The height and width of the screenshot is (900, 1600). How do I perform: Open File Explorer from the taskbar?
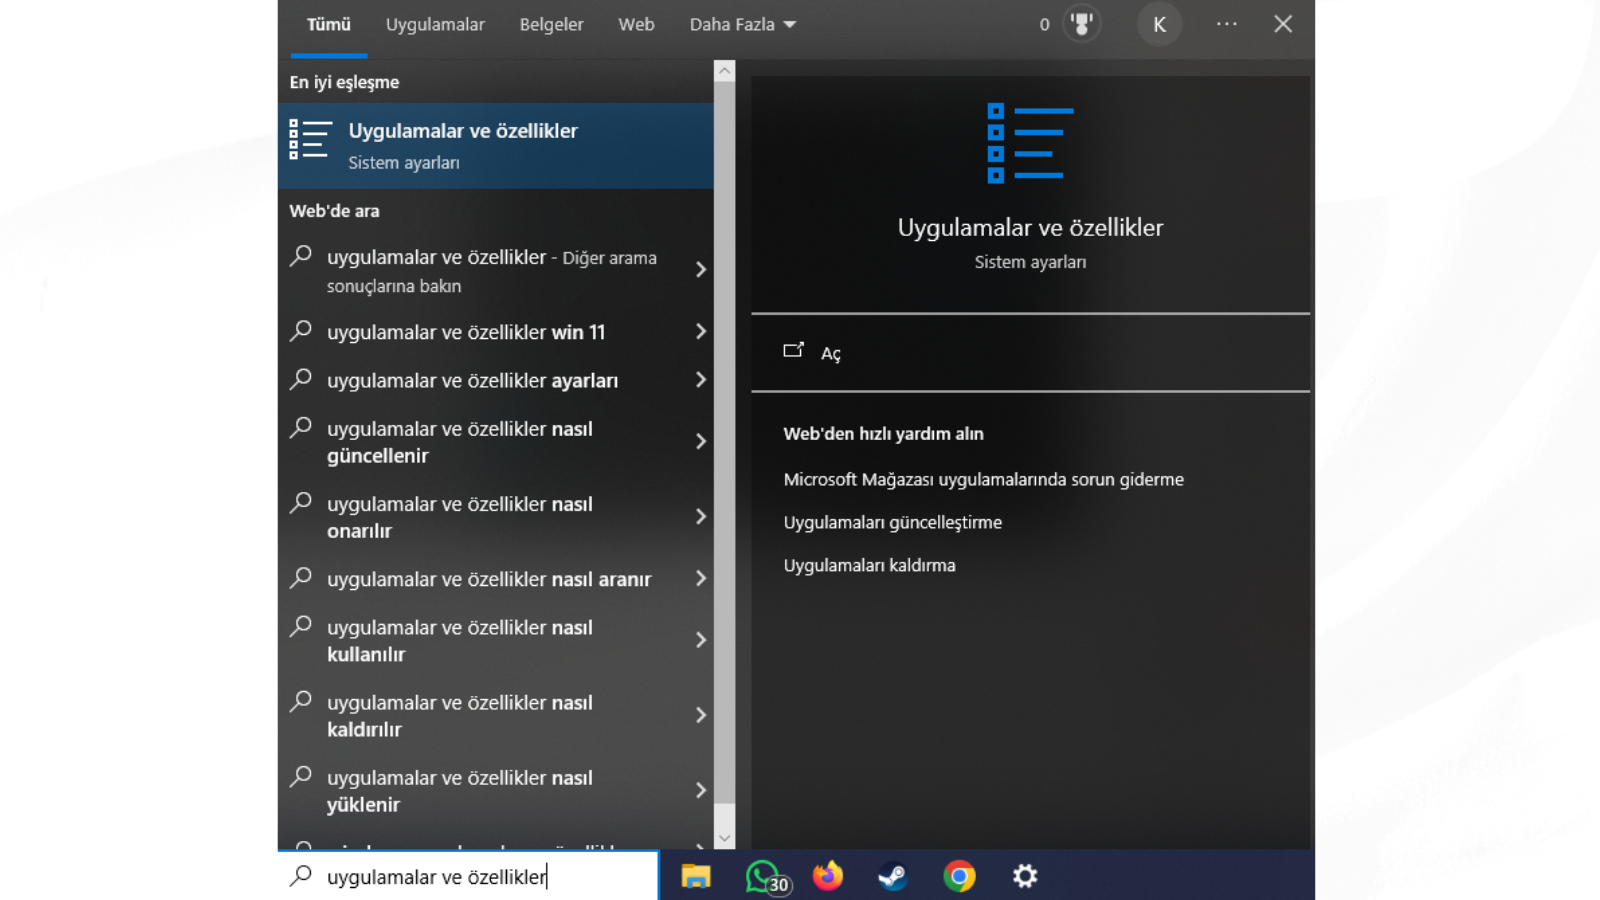coord(696,877)
